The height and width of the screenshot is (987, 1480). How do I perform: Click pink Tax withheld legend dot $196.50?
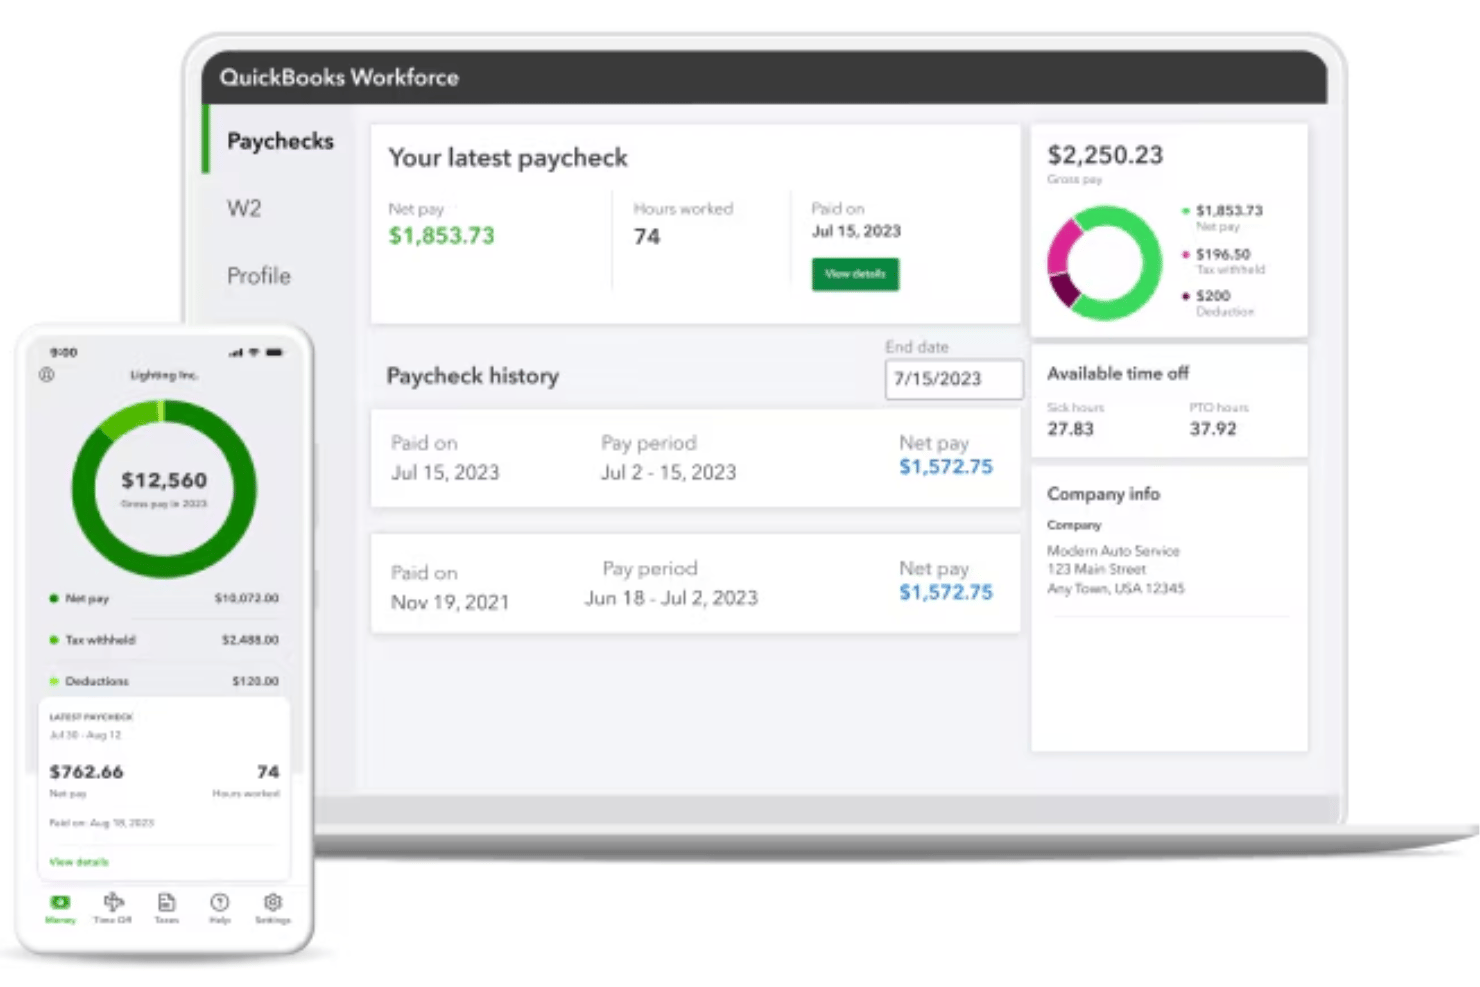(1186, 254)
